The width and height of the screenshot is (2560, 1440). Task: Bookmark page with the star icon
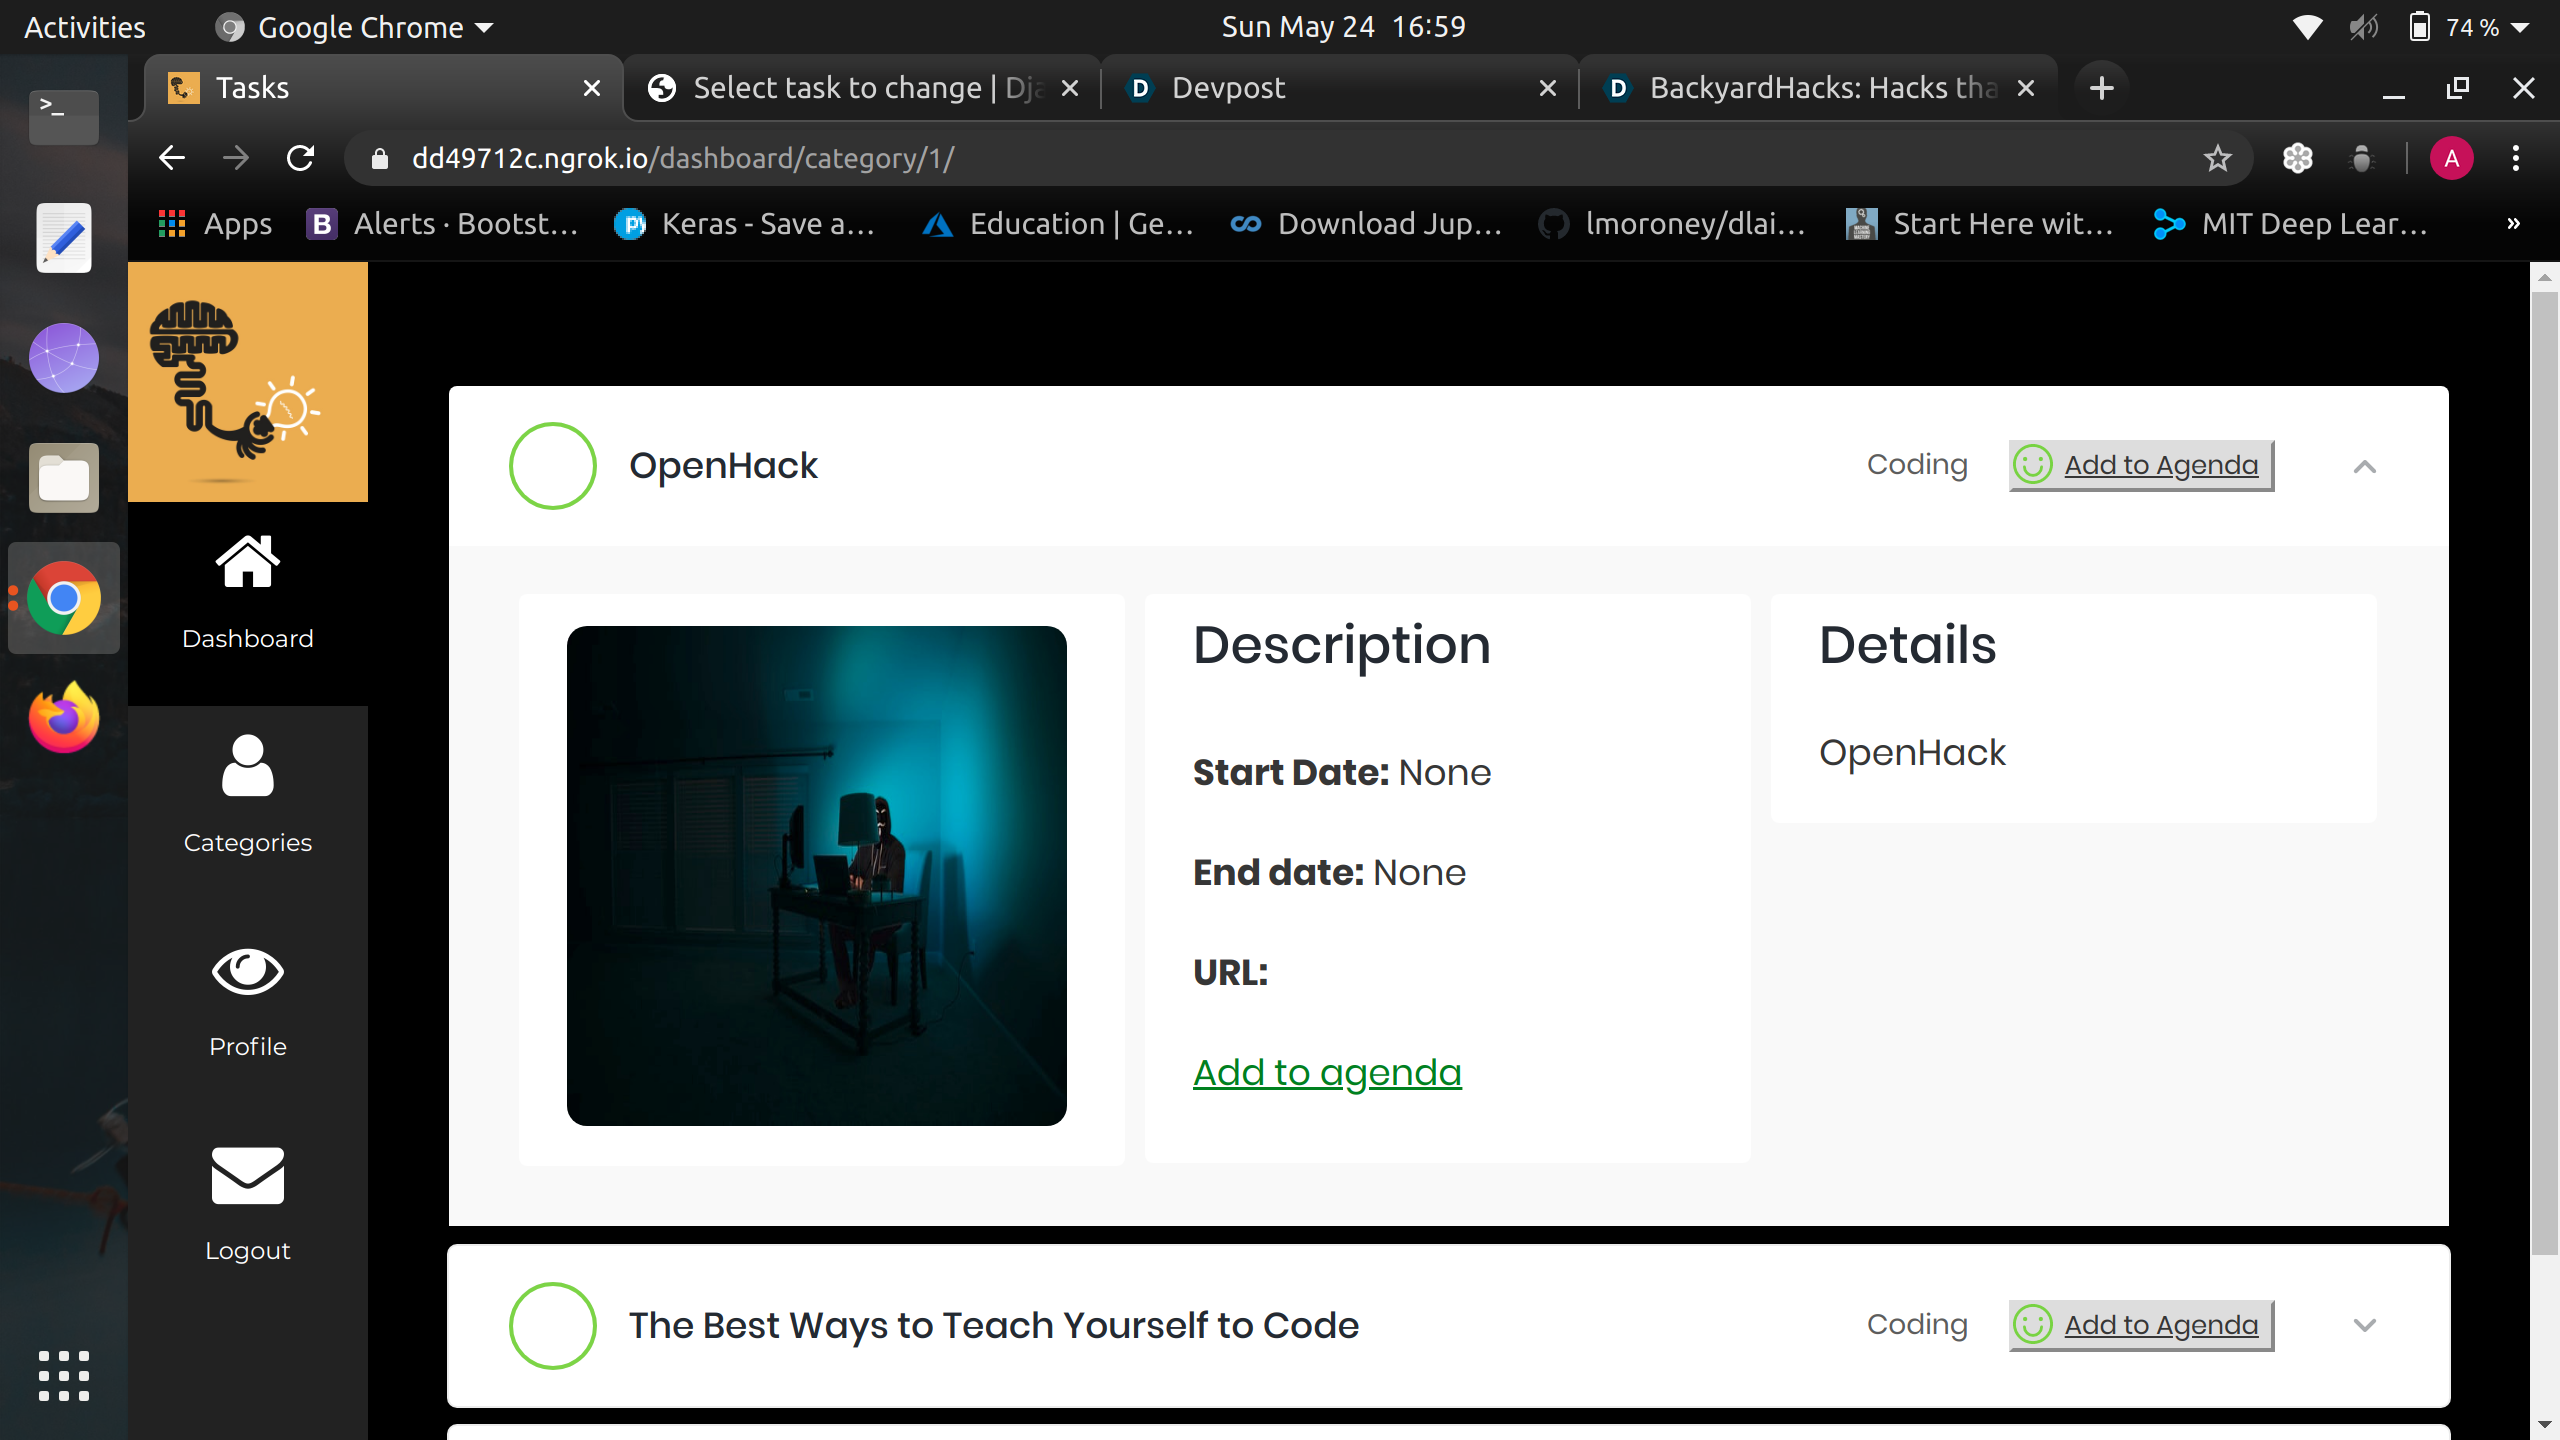(x=2217, y=158)
